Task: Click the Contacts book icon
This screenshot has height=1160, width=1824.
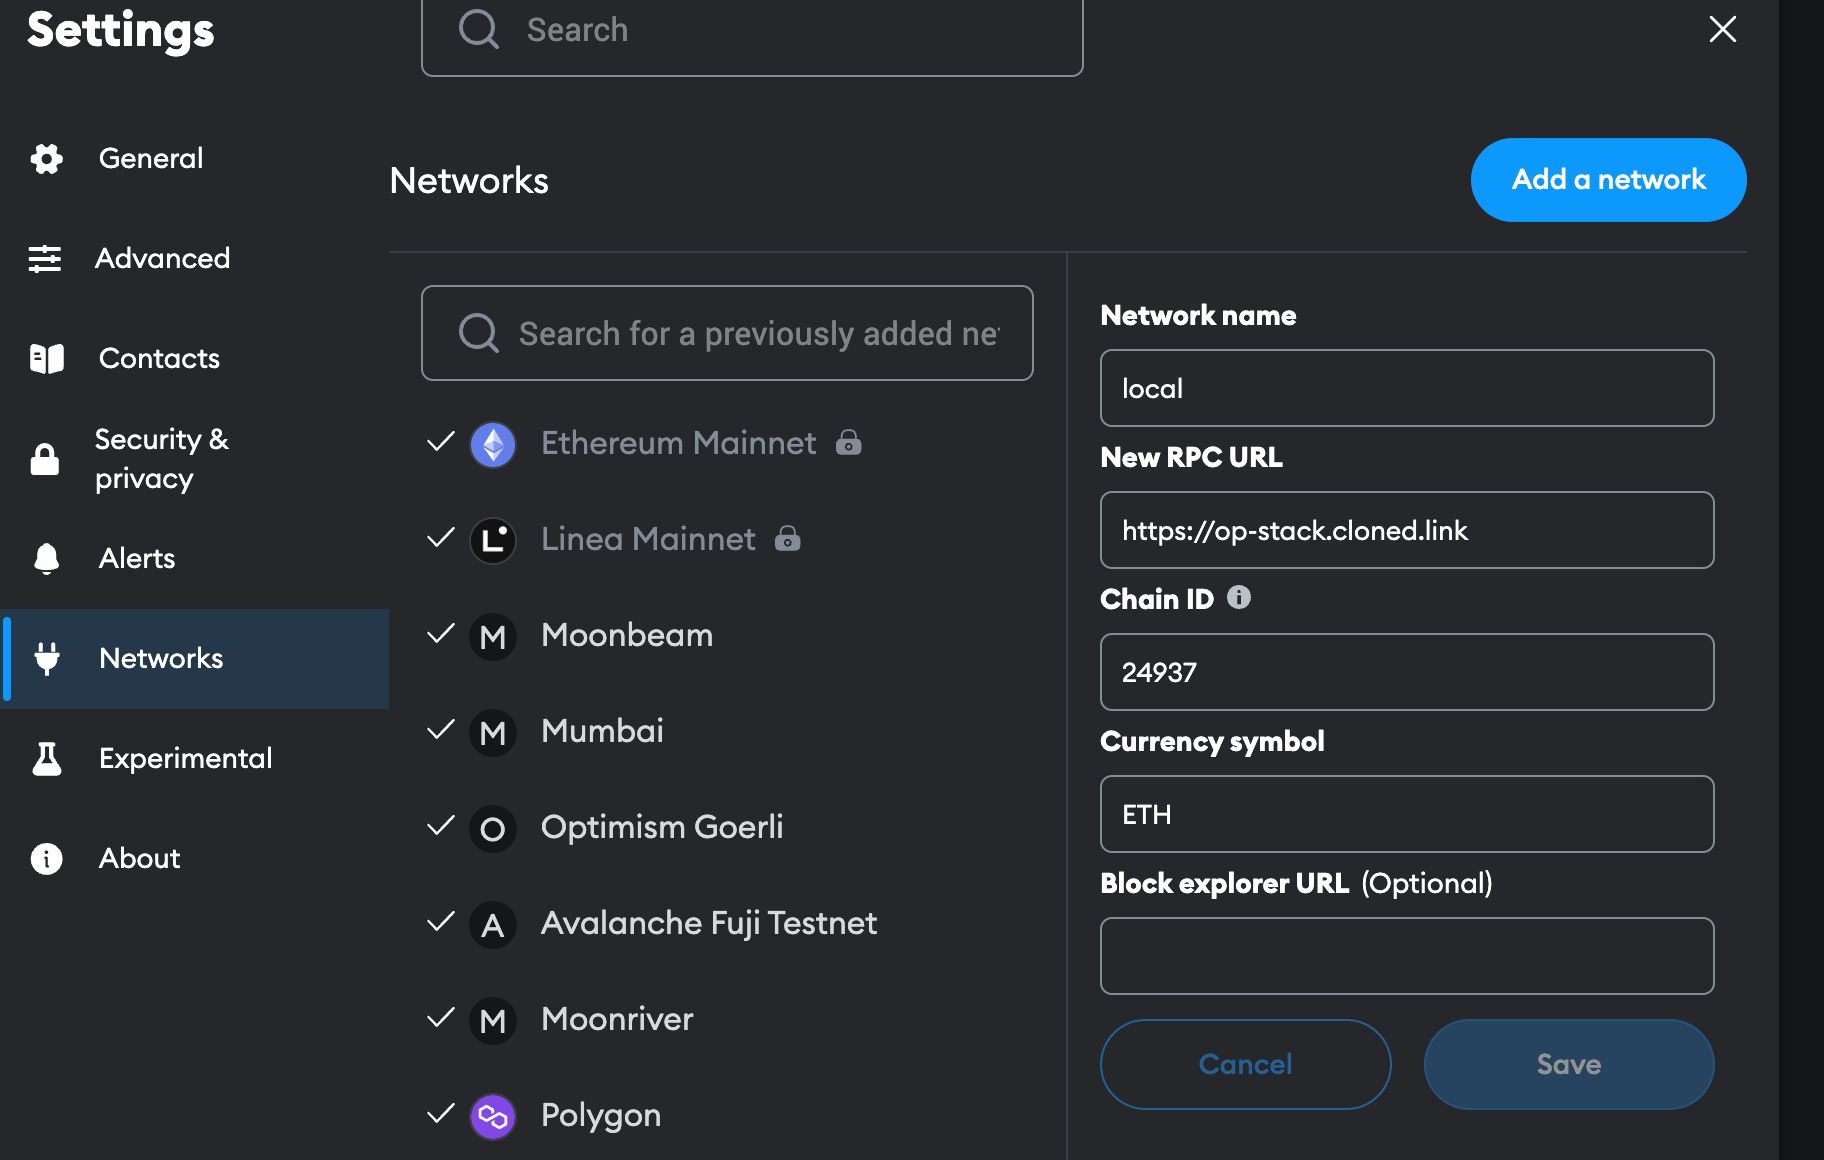Action: tap(46, 359)
